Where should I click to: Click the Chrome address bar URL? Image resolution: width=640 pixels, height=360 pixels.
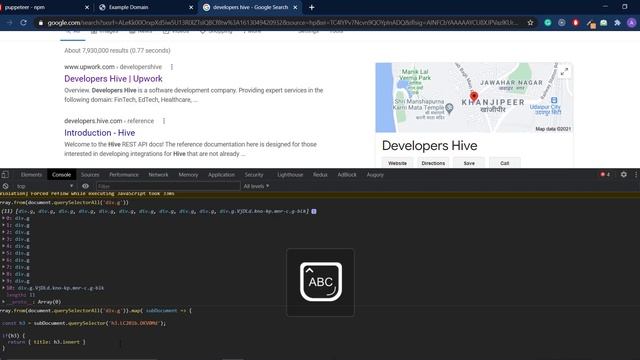(x=282, y=23)
